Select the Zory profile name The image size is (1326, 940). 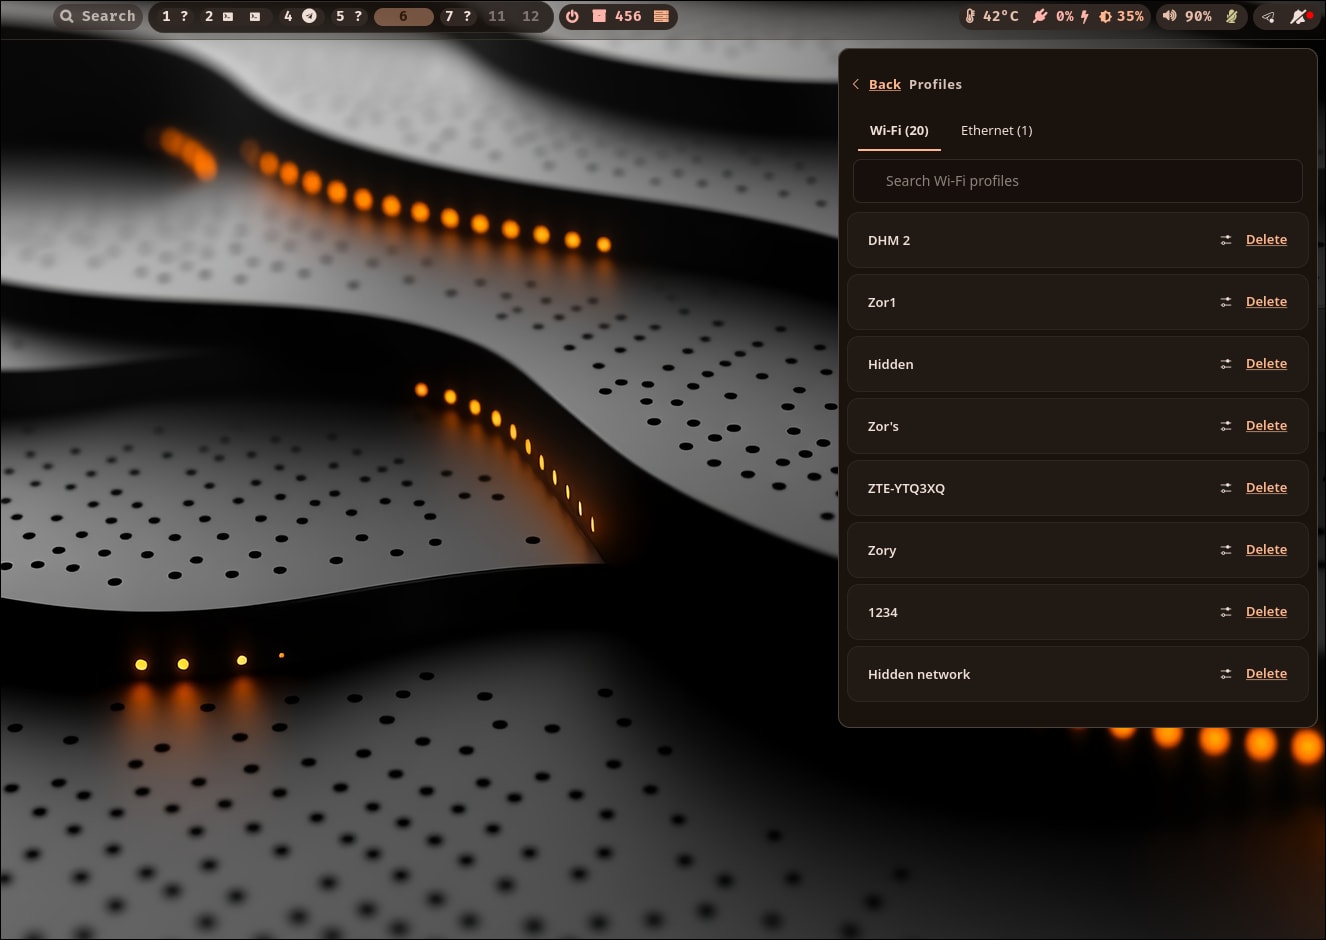coord(882,550)
